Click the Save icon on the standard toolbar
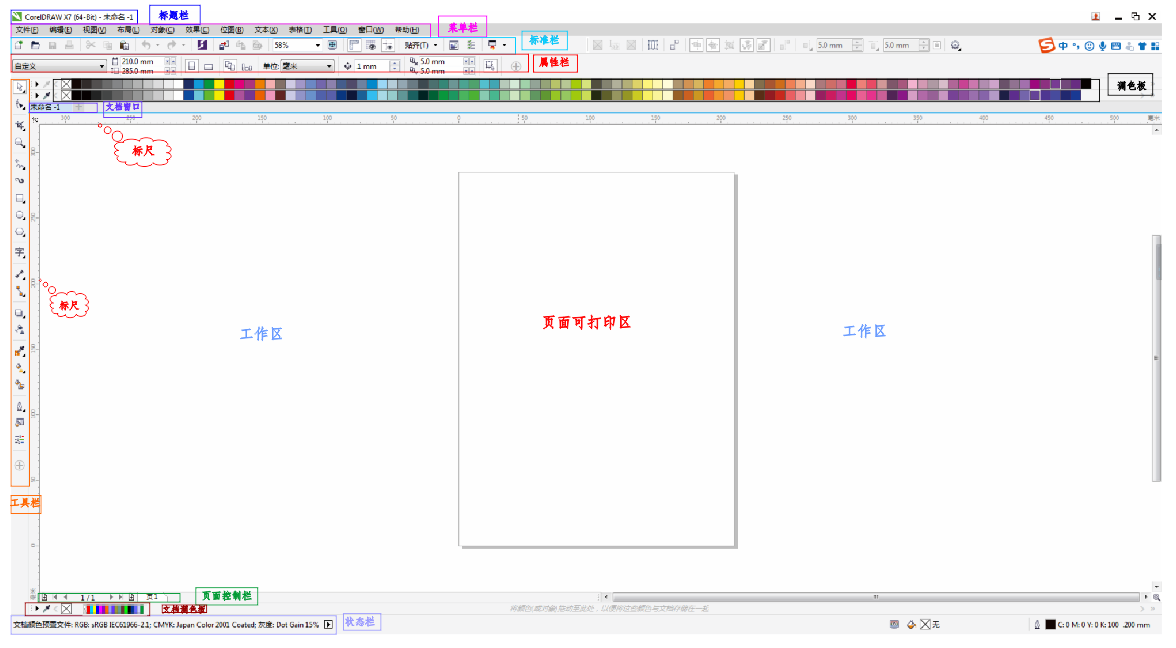Image resolution: width=1176 pixels, height=648 pixels. pos(51,45)
